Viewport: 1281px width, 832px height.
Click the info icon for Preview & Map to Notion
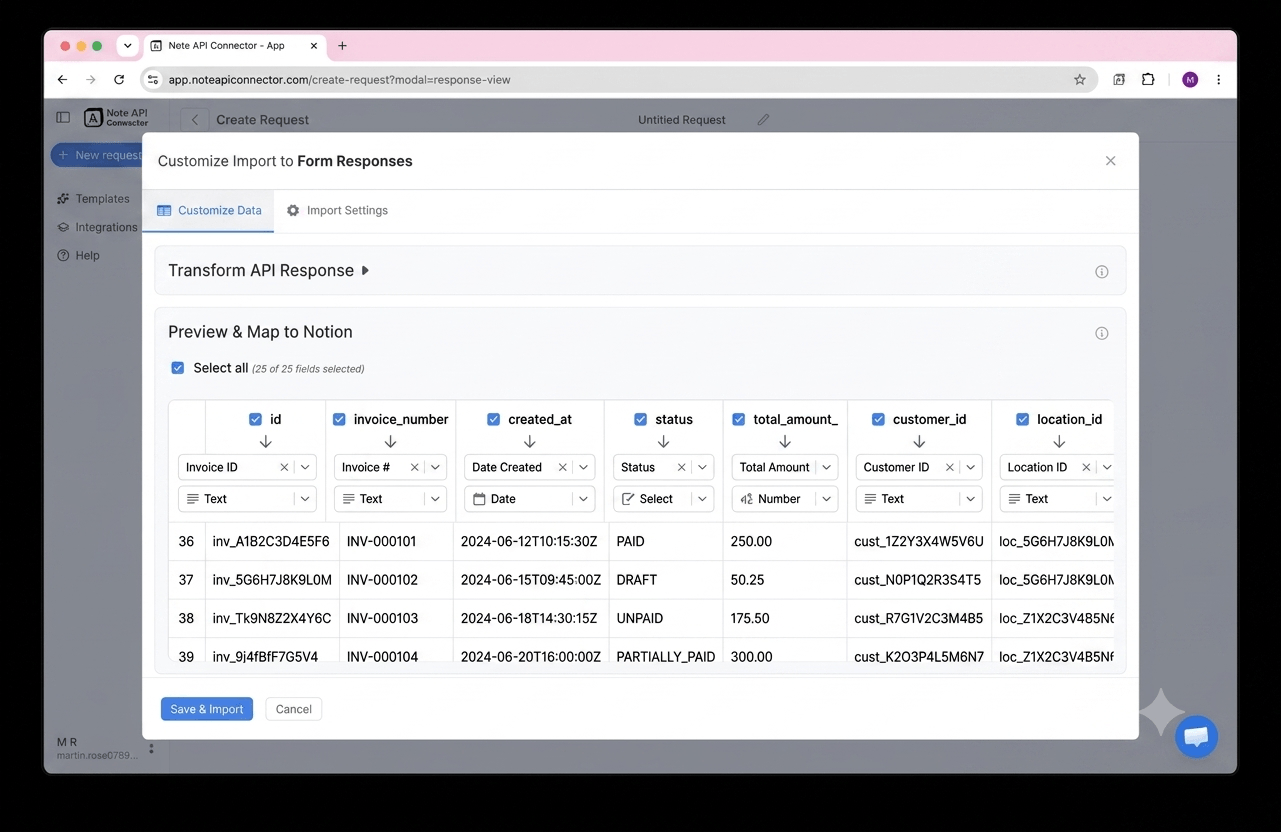(x=1102, y=333)
